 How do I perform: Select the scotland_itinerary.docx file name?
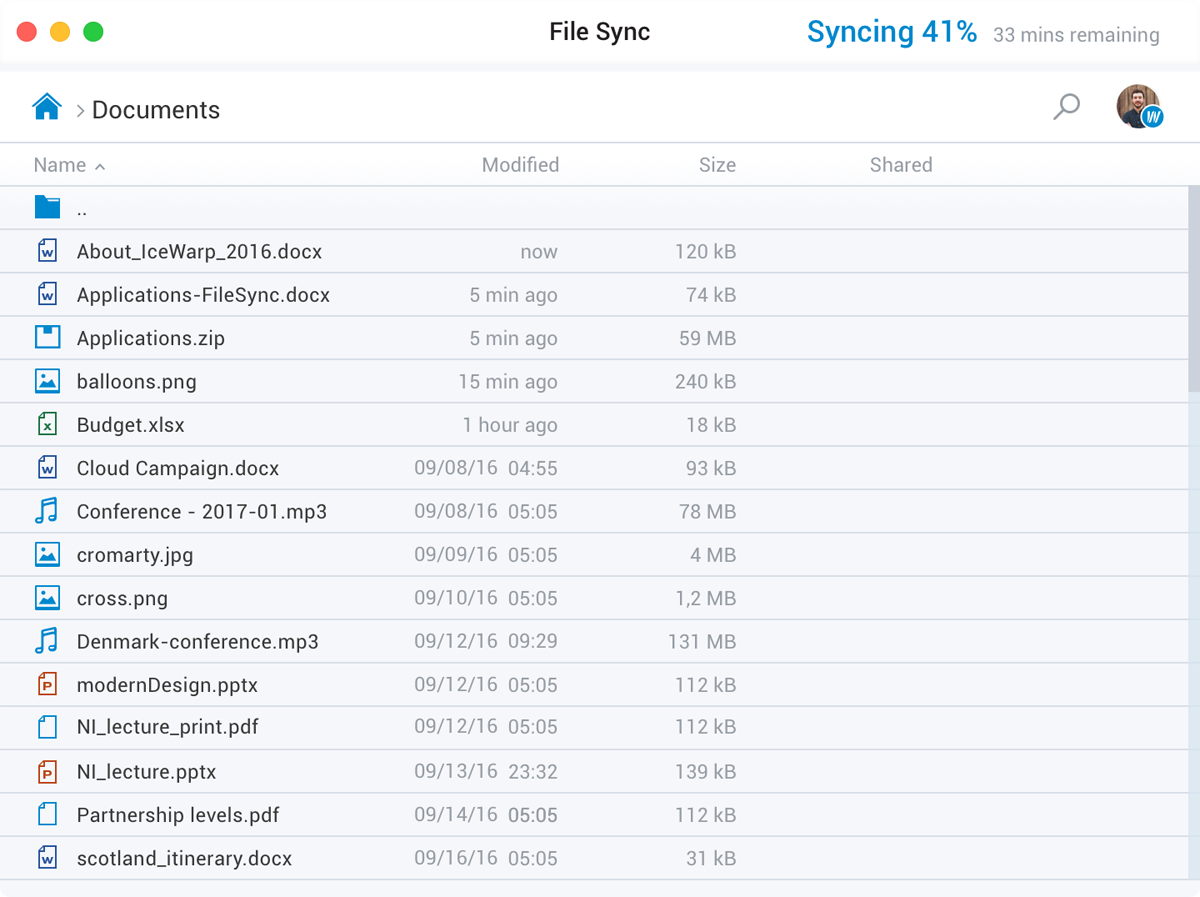tap(184, 858)
